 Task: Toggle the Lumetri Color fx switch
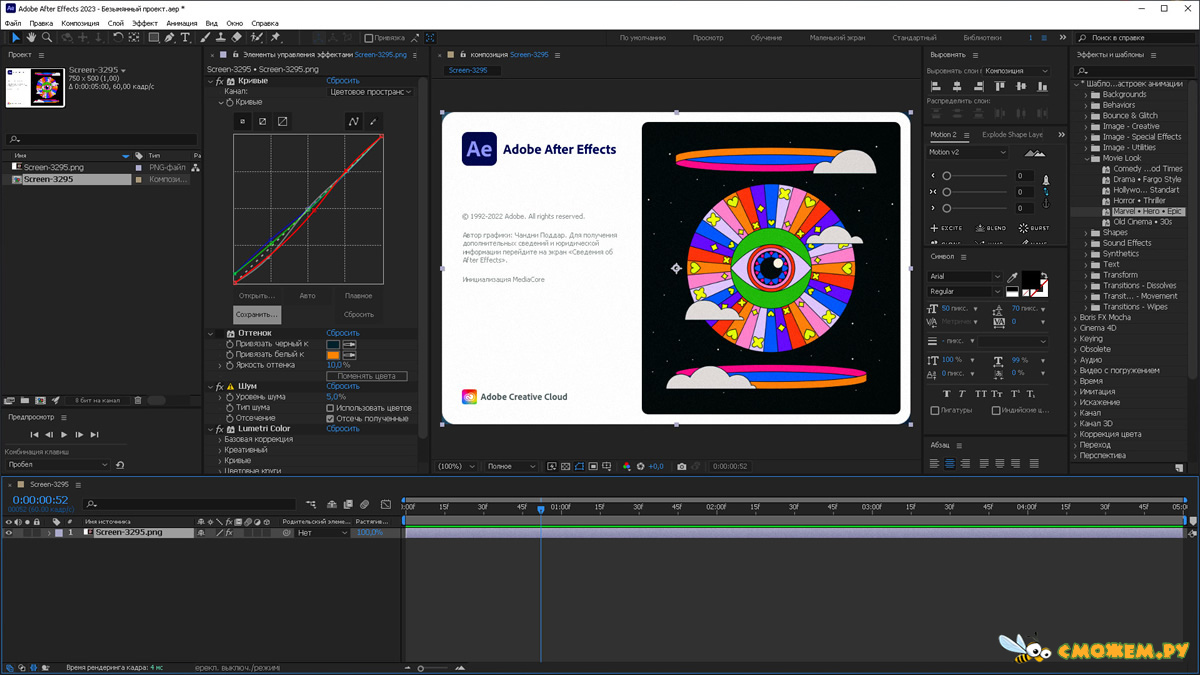pyautogui.click(x=220, y=429)
